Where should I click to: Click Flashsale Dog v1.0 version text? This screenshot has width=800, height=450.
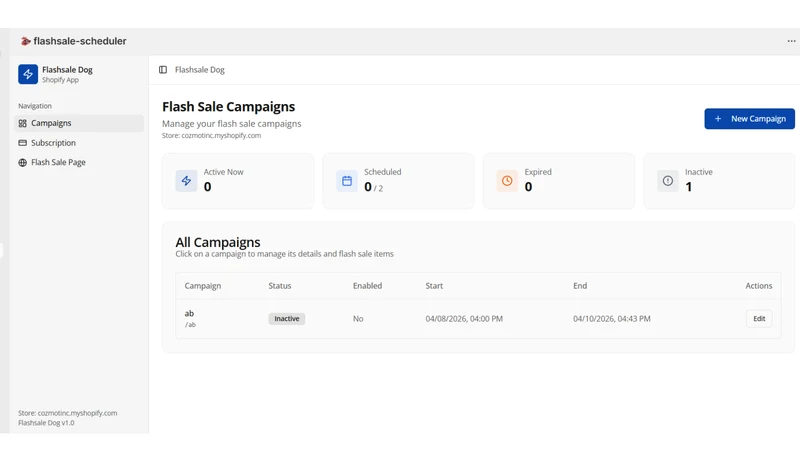pos(46,423)
